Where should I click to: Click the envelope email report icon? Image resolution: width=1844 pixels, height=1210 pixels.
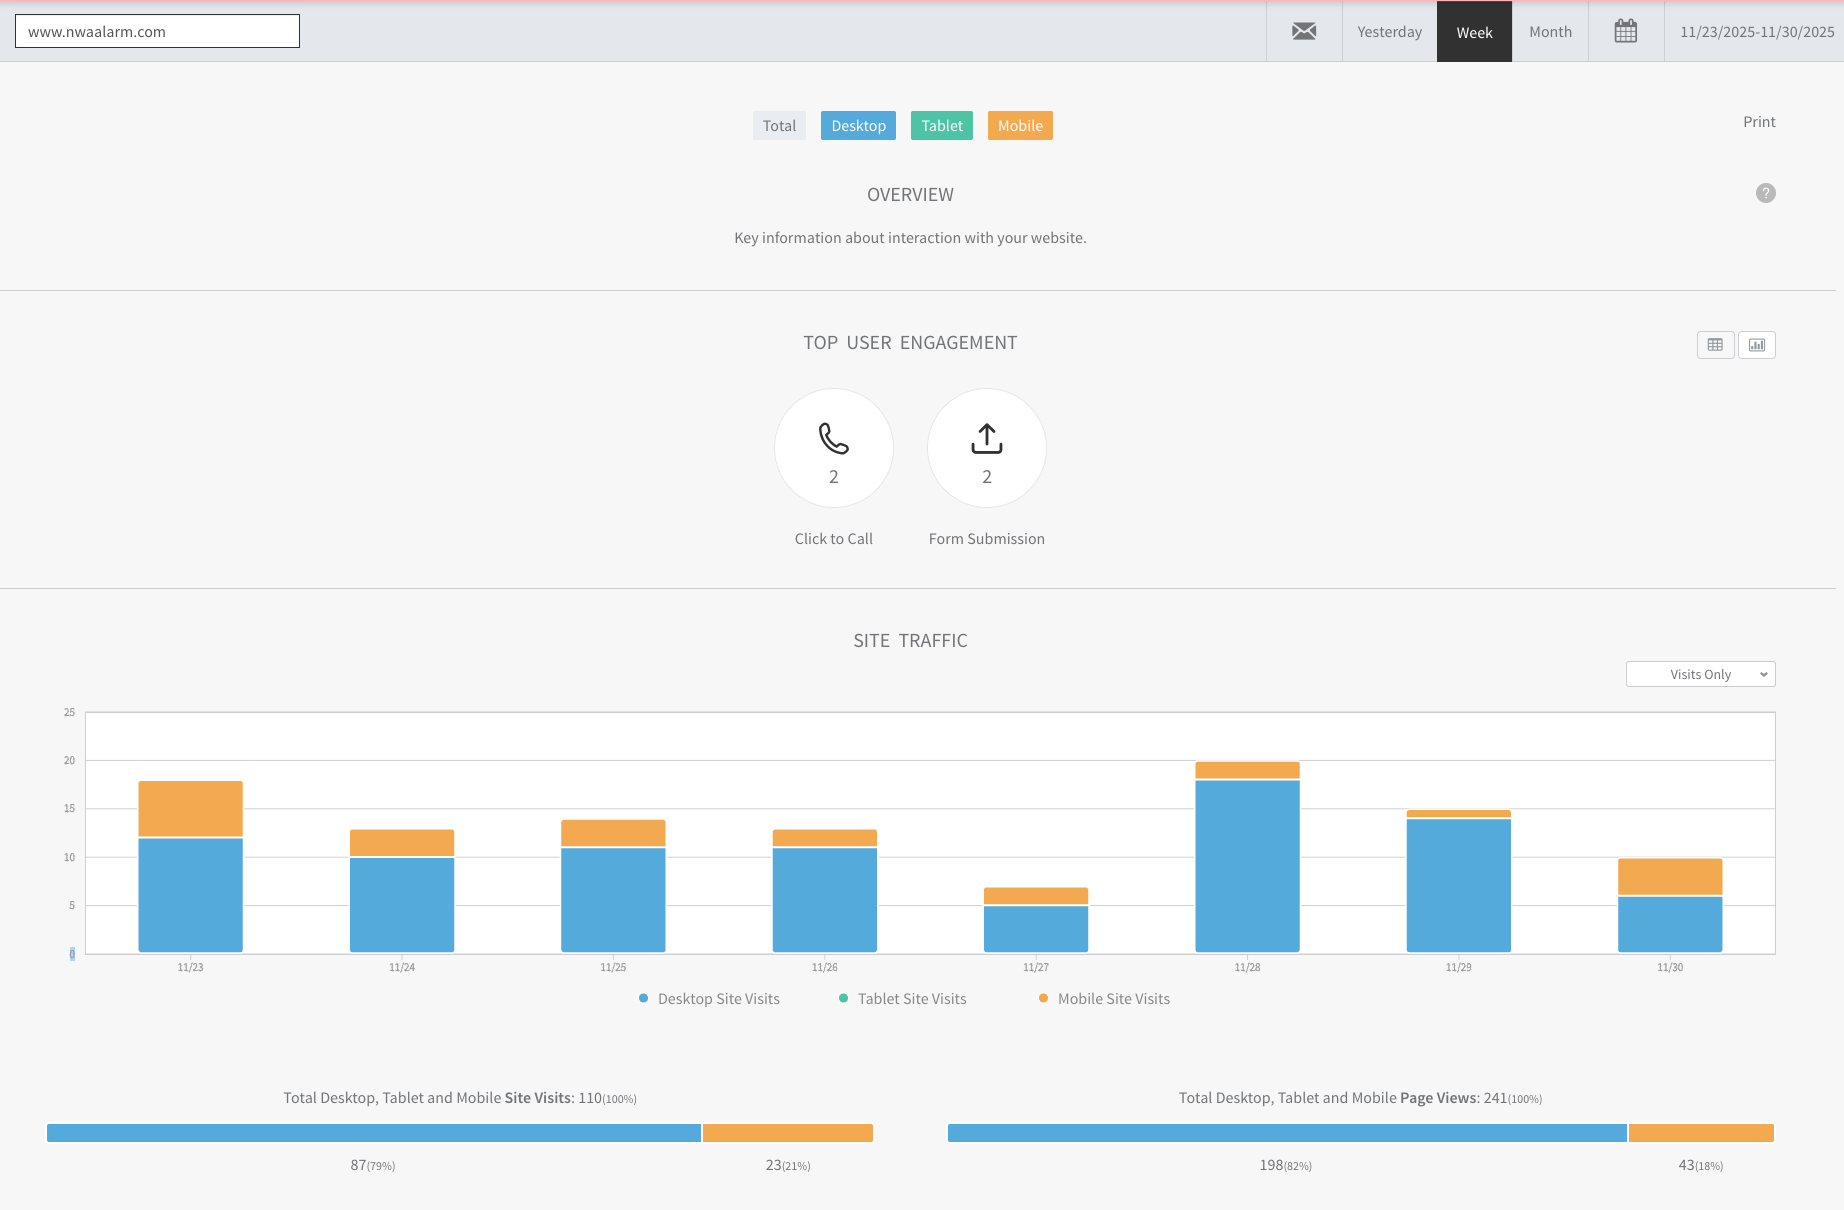1304,32
